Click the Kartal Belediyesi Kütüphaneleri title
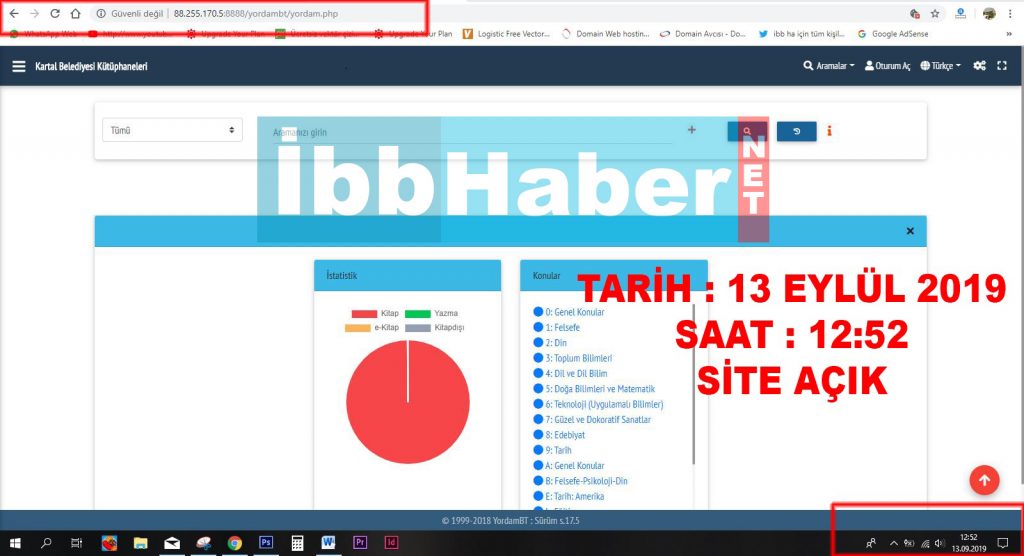Screen dimensions: 1024x556 [91, 66]
